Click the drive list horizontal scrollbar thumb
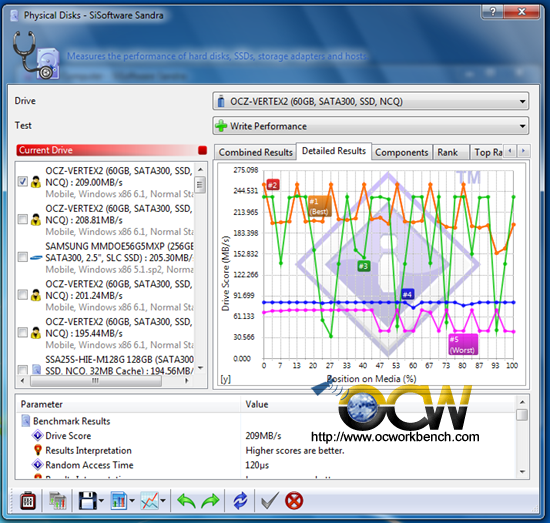Image resolution: width=550 pixels, height=523 pixels. point(96,381)
